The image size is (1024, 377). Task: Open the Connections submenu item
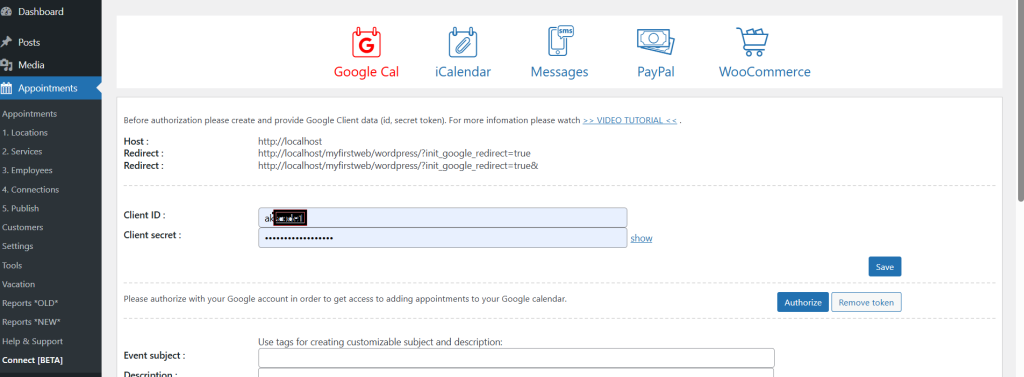pyautogui.click(x=31, y=189)
